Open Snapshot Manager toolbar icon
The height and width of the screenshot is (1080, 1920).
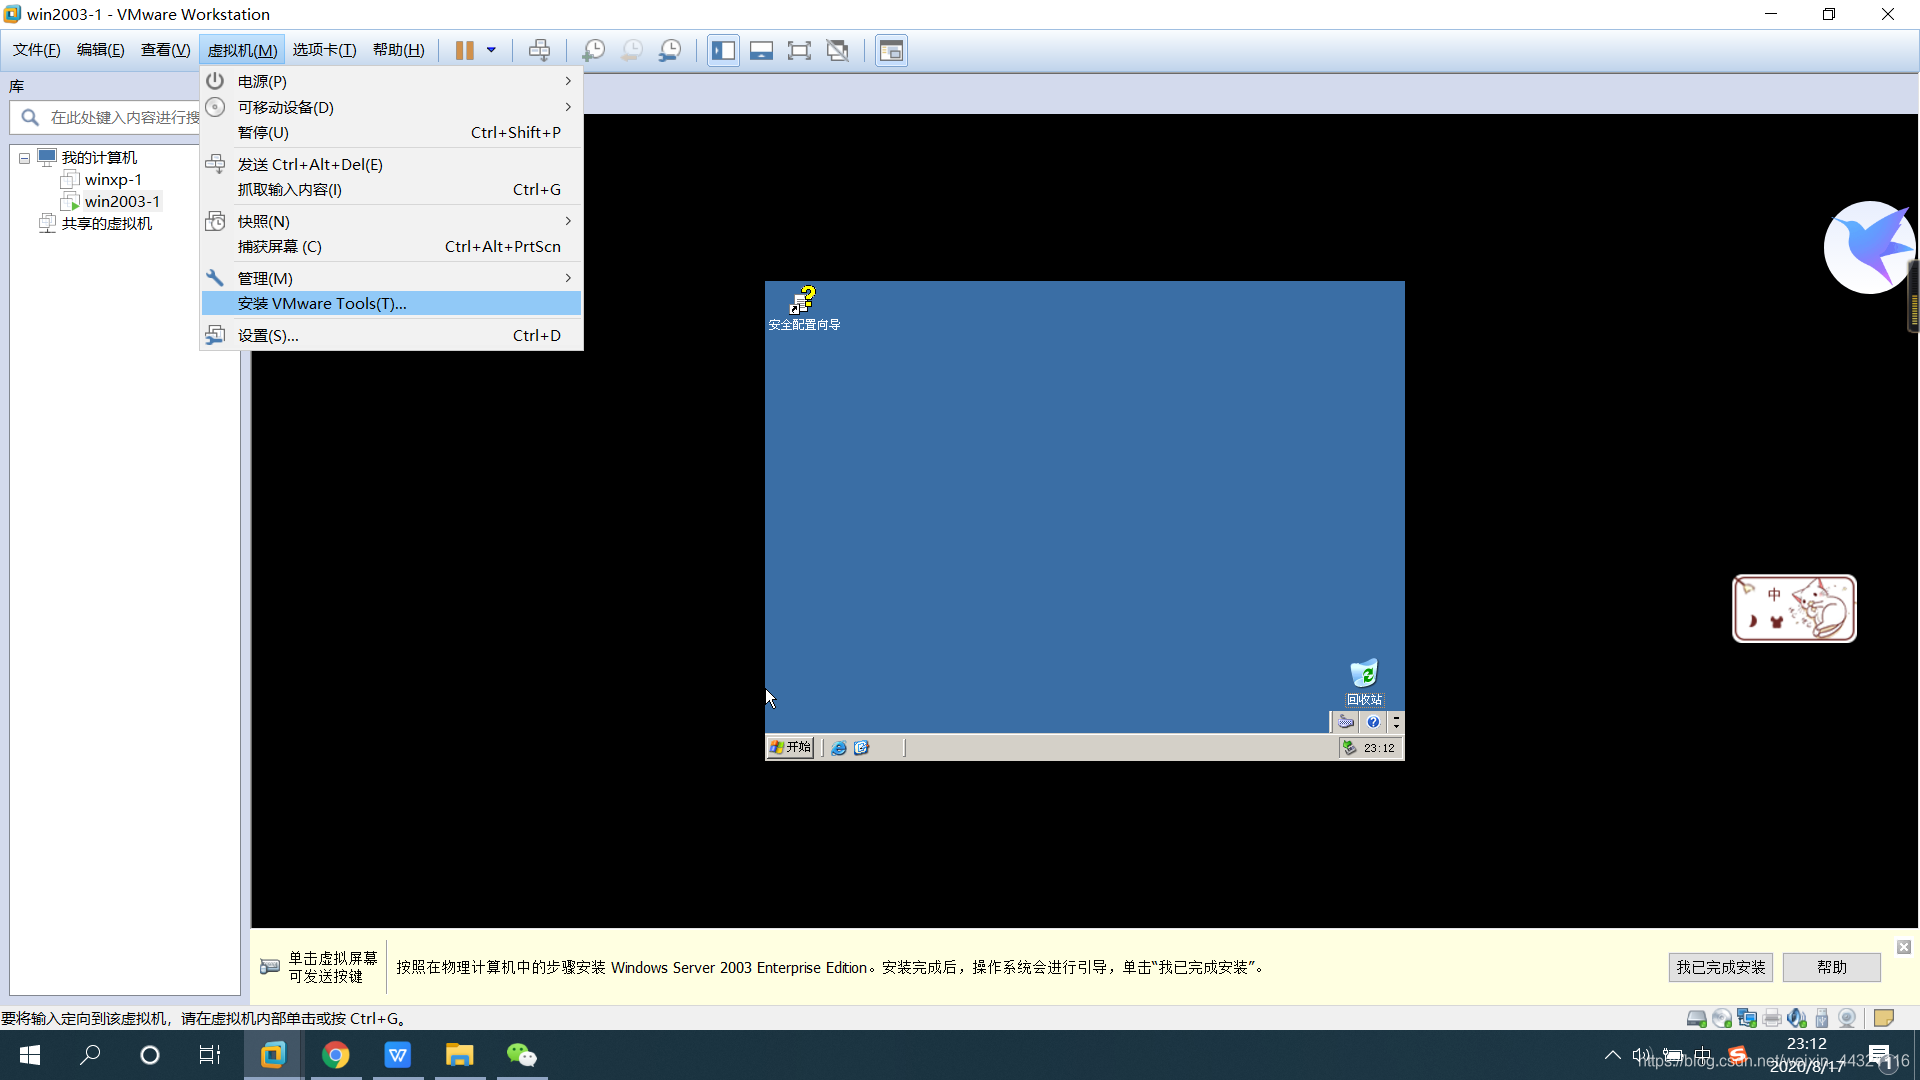pyautogui.click(x=670, y=50)
